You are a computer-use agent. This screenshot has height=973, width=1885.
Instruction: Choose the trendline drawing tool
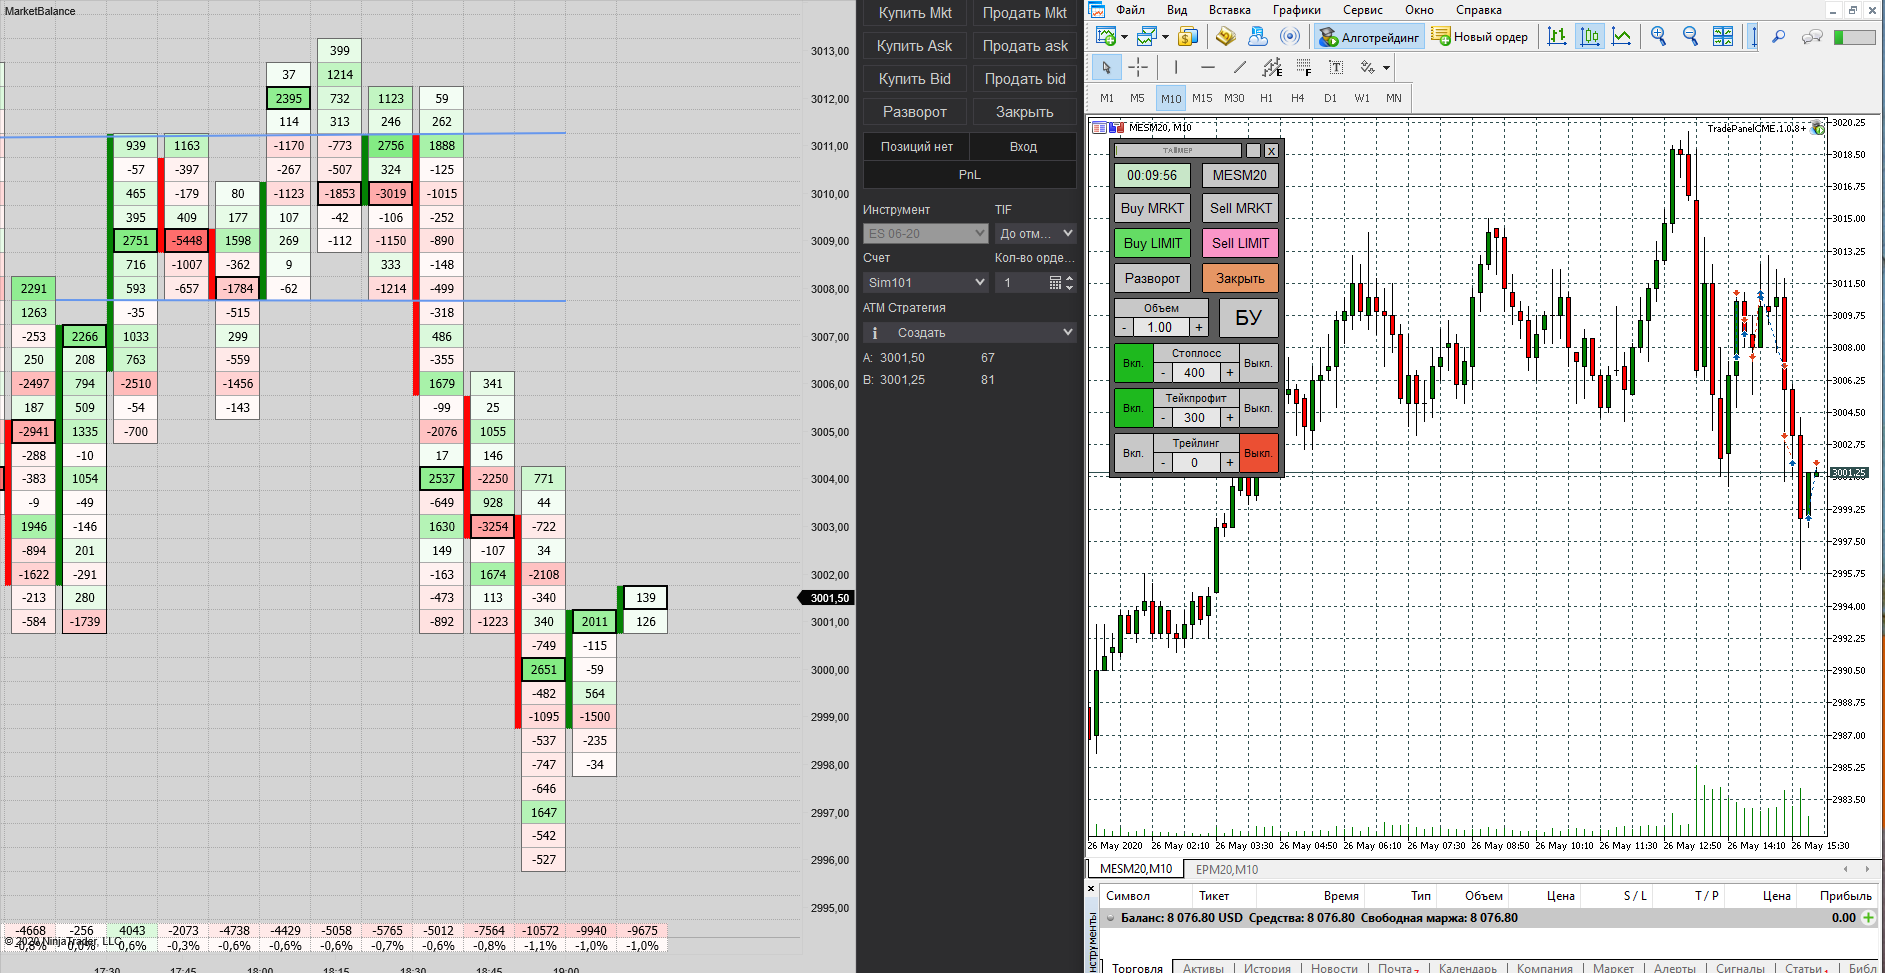[x=1240, y=67]
